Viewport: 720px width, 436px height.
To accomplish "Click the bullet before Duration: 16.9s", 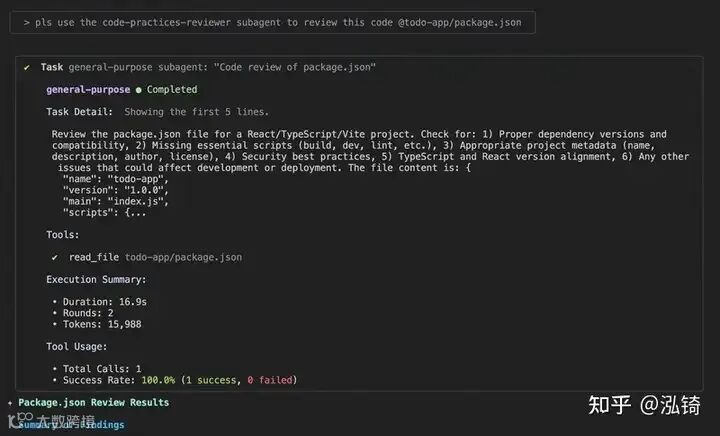I will pos(54,301).
